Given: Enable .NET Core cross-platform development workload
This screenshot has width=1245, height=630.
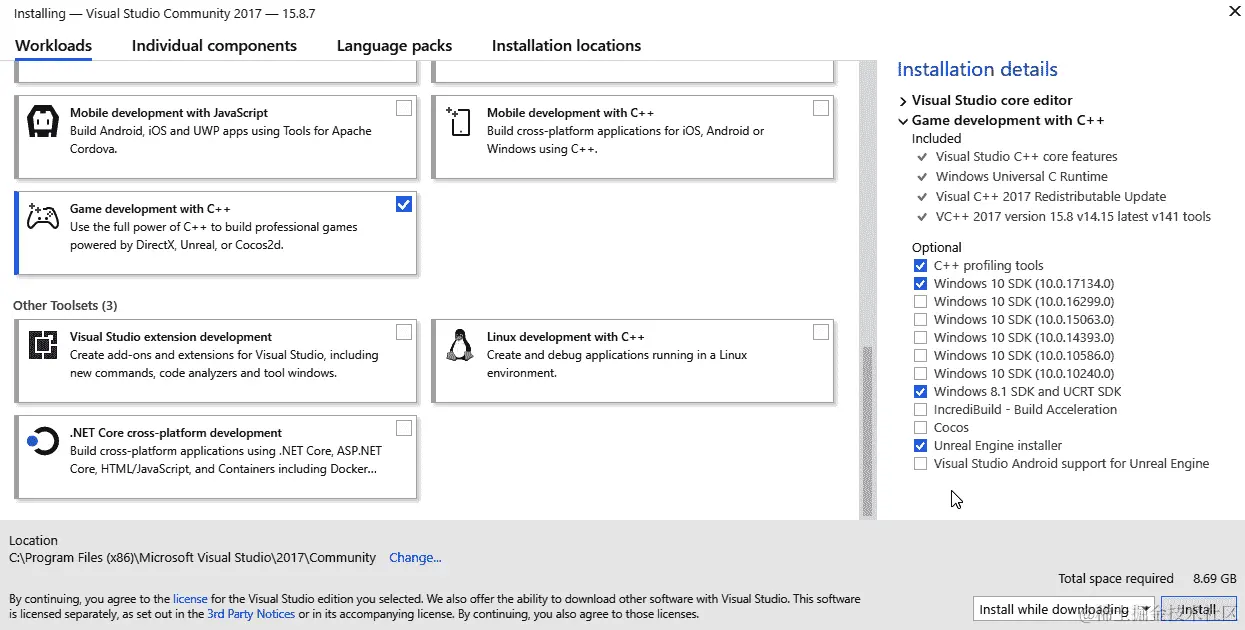Looking at the screenshot, I should [x=404, y=428].
